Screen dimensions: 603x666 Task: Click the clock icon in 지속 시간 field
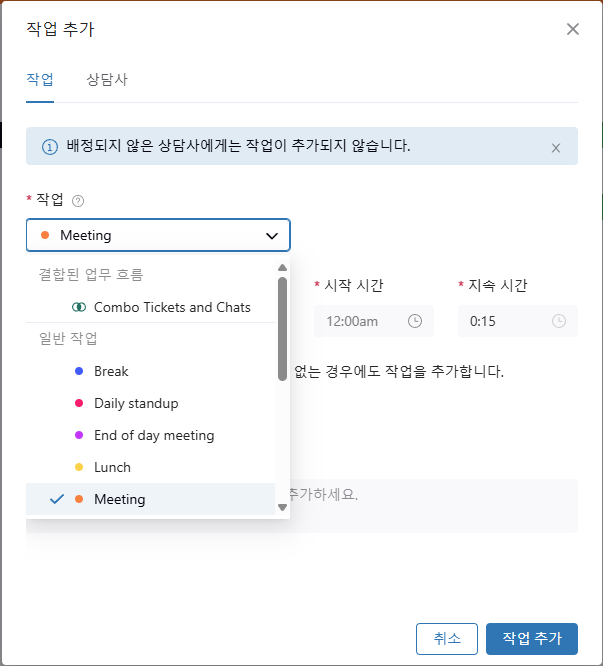click(x=559, y=321)
